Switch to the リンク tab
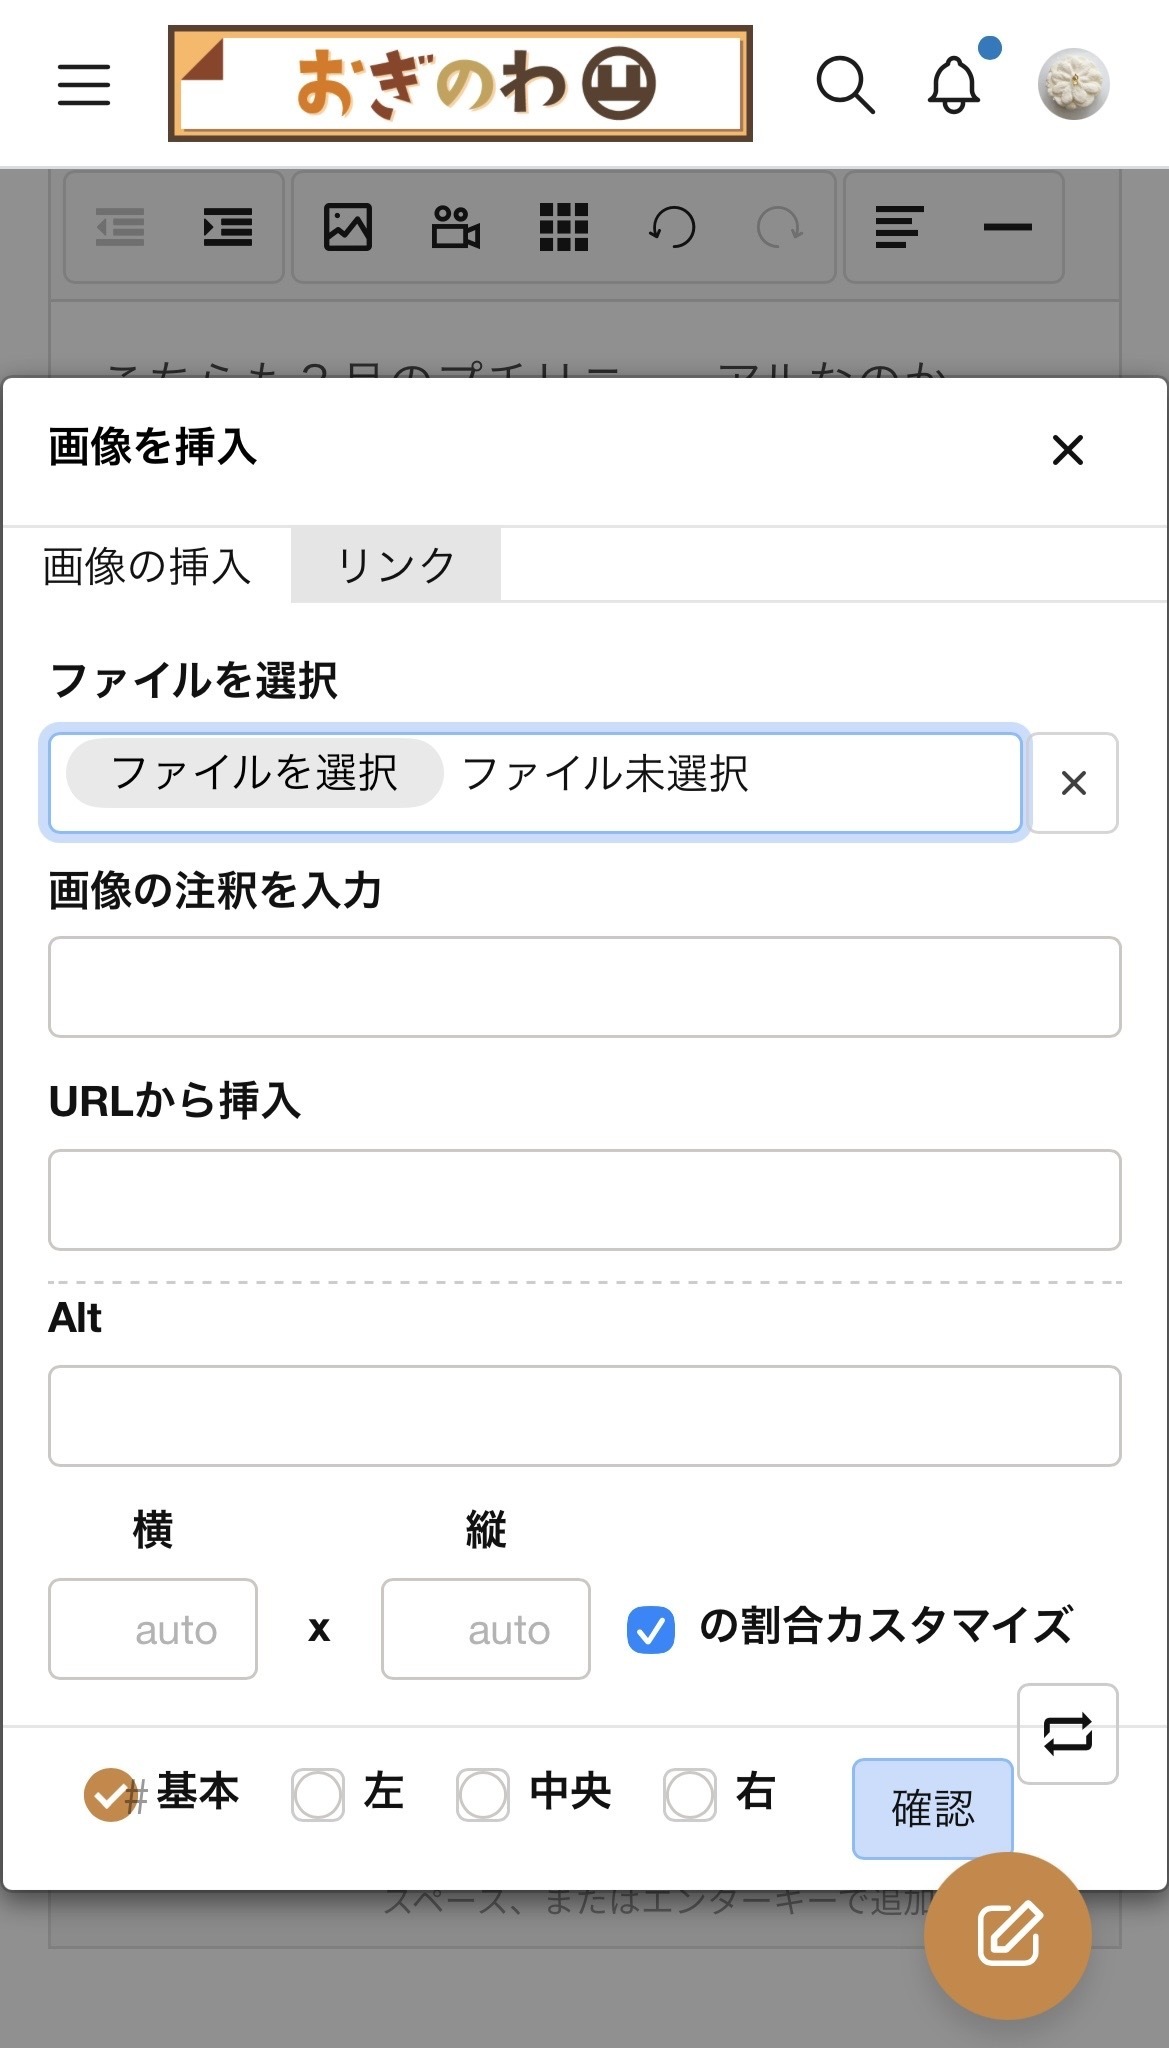This screenshot has height=2048, width=1169. [x=395, y=566]
